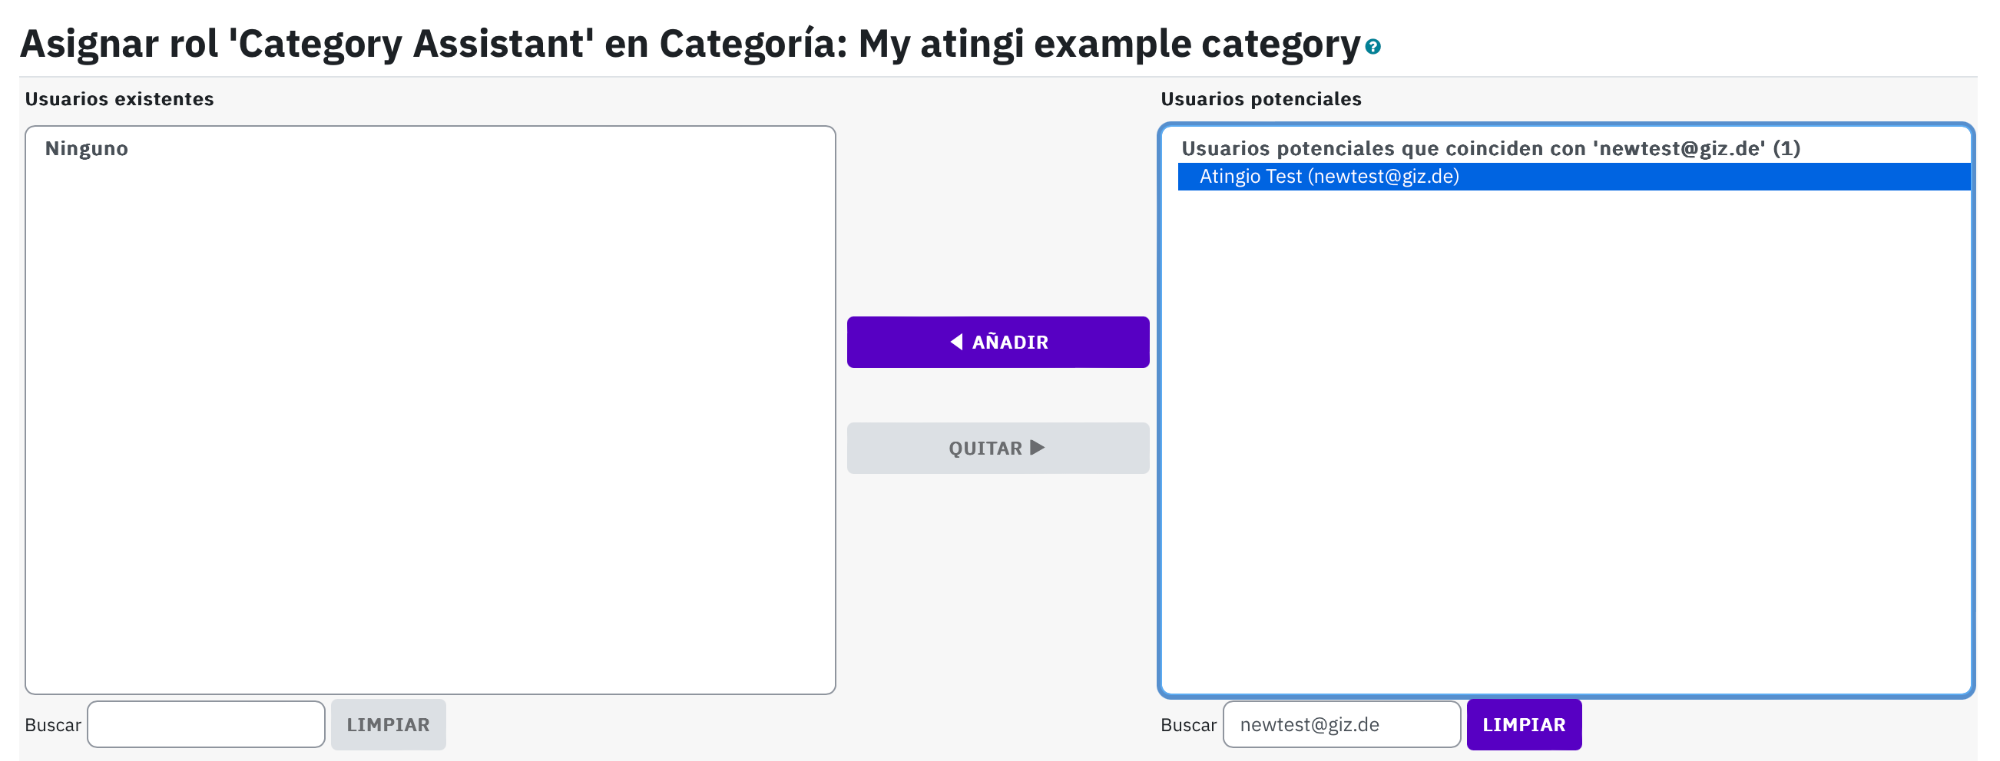This screenshot has width=2000, height=761.
Task: Click the left-pointing arrow on AÑADIR
Action: click(x=957, y=342)
